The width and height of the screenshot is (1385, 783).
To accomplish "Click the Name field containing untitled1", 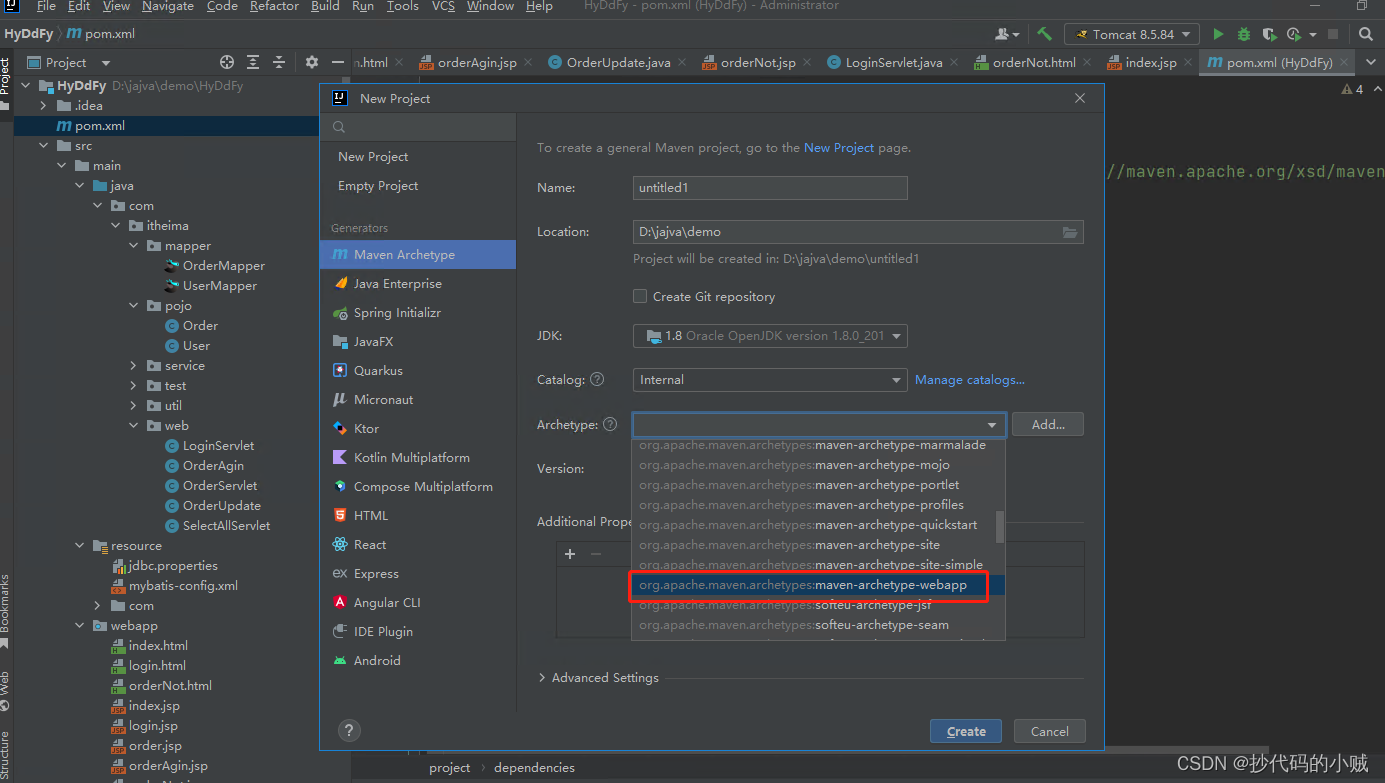I will coord(770,188).
